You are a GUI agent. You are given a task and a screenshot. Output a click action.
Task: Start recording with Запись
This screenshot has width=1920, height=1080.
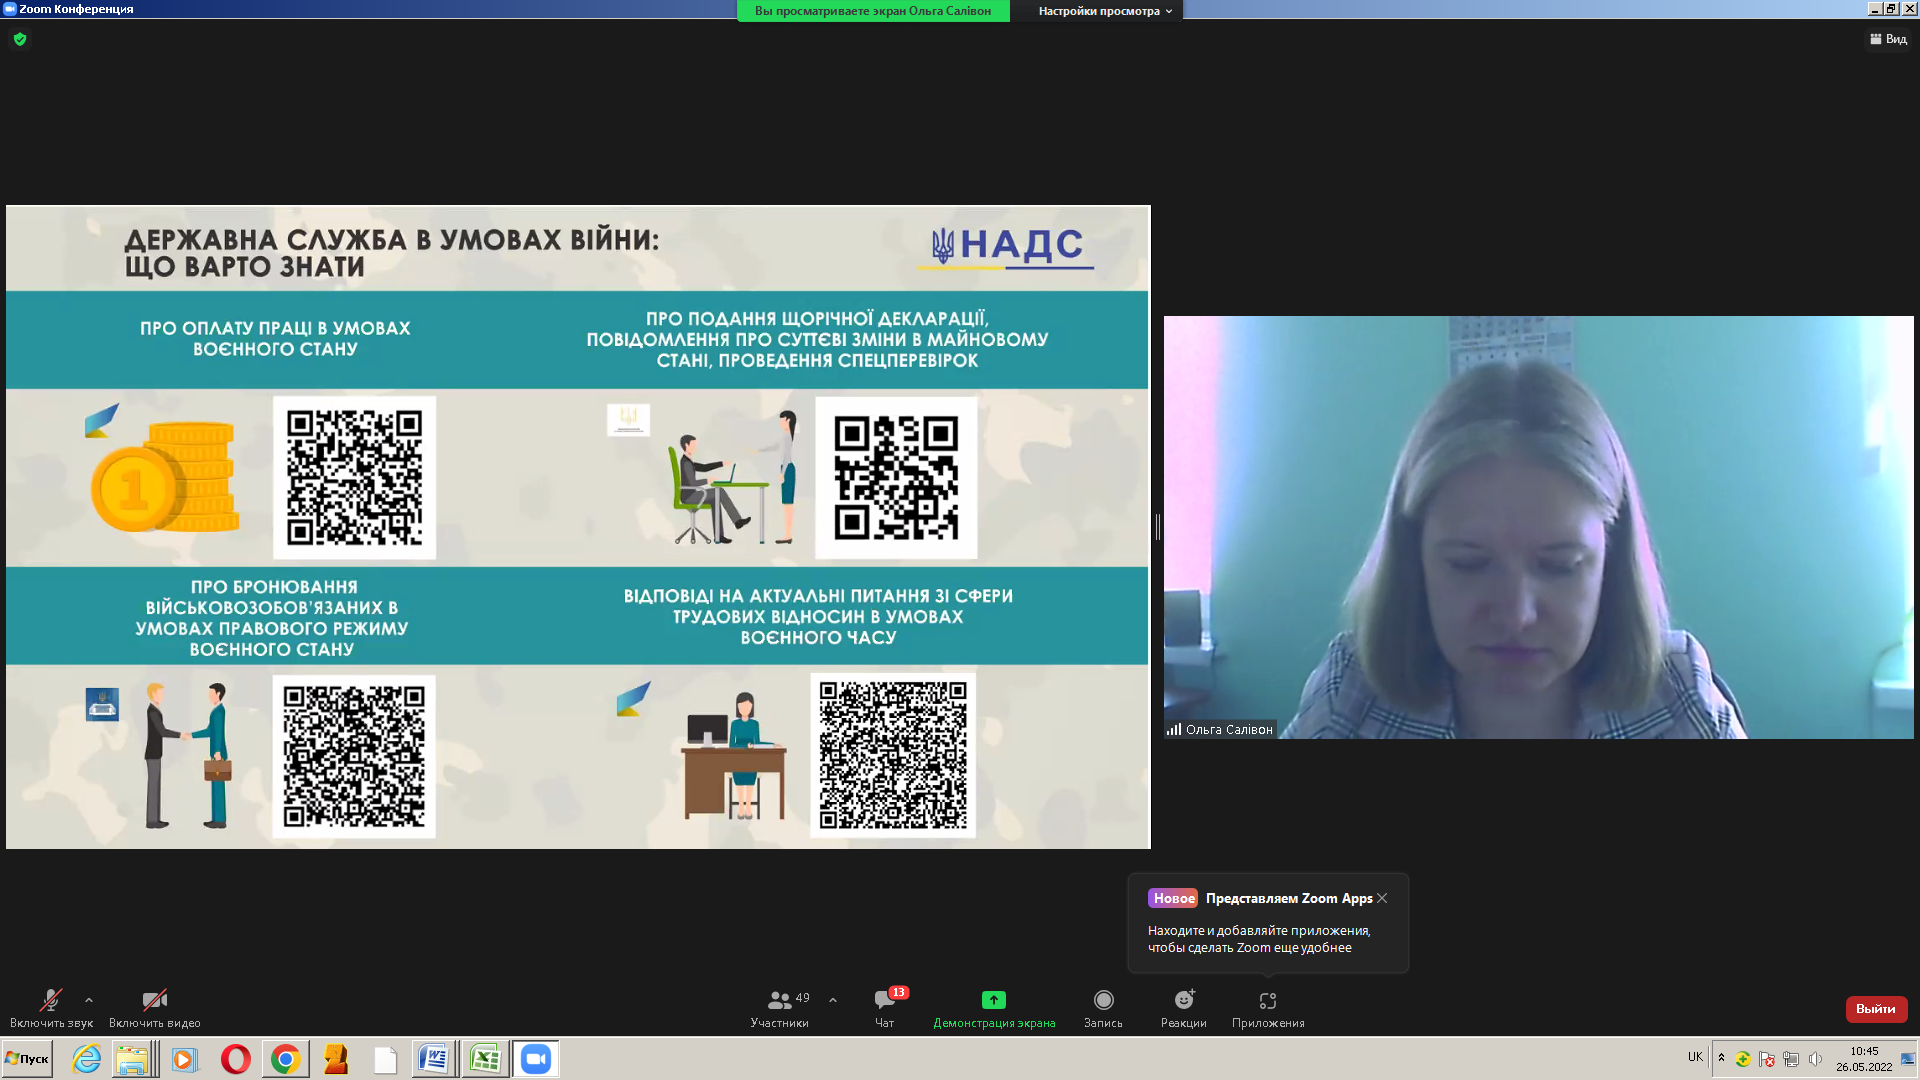1103,1008
